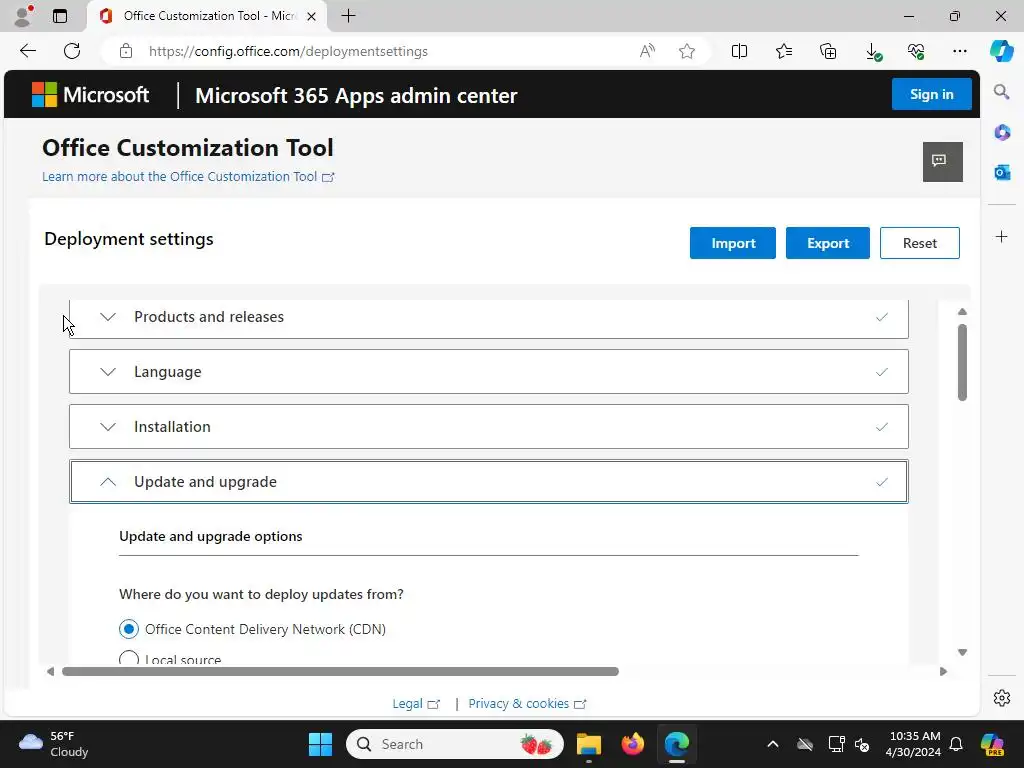Image resolution: width=1024 pixels, height=768 pixels.
Task: Click the browser address bar
Action: (380, 51)
